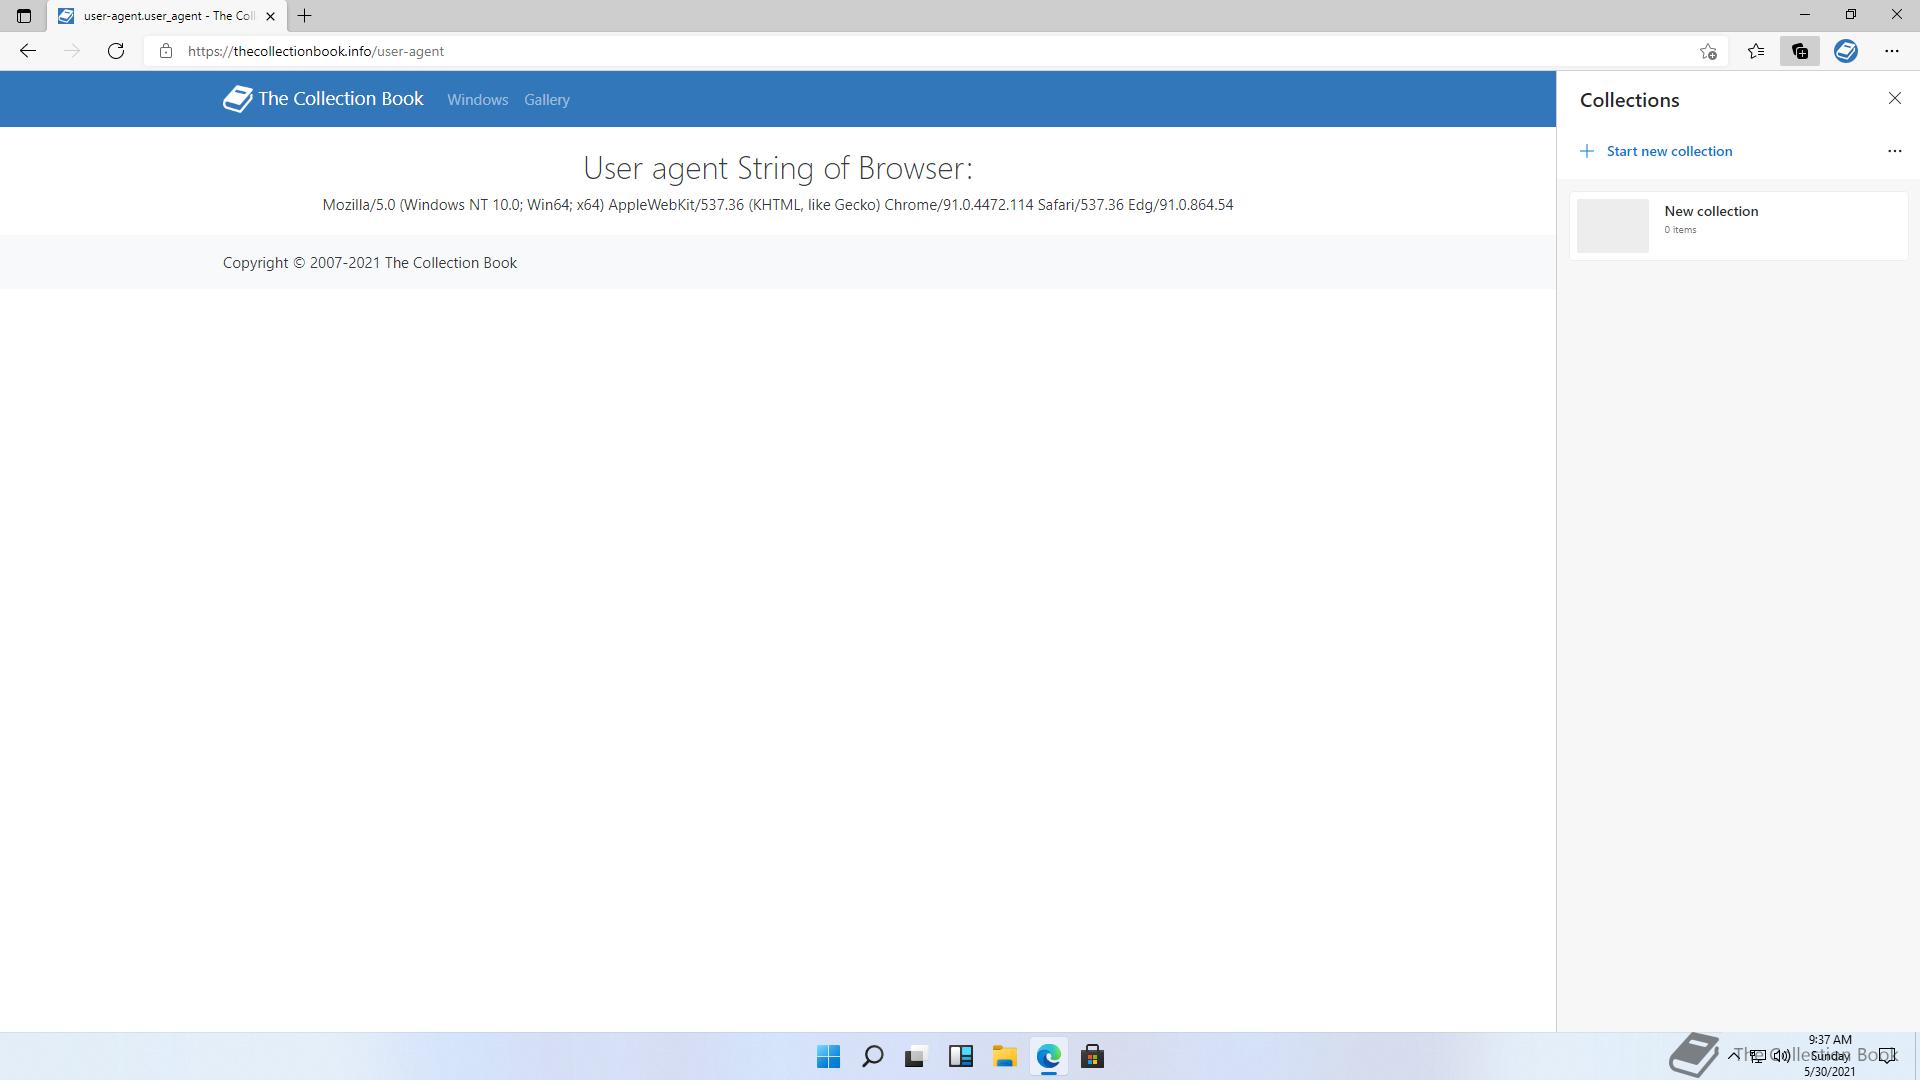1920x1080 pixels.
Task: Click the New collection thumbnail
Action: 1613,226
